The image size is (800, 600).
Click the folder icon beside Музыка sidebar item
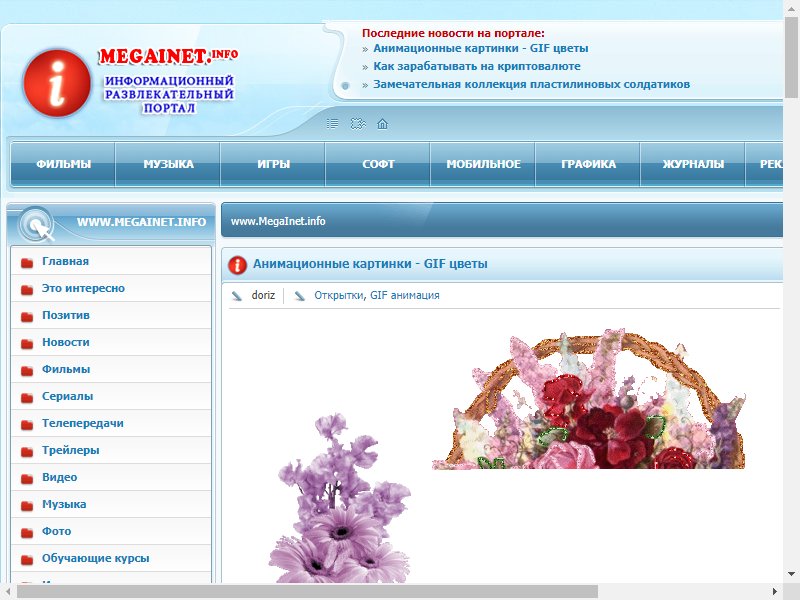click(27, 506)
